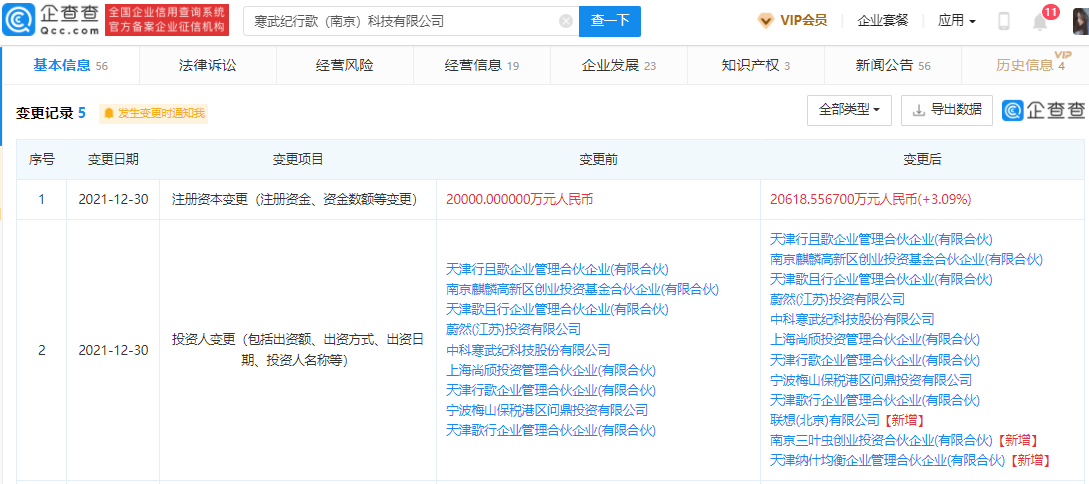Open 上海尚颀投资管理合伙企业 in 变更后 column

point(875,339)
